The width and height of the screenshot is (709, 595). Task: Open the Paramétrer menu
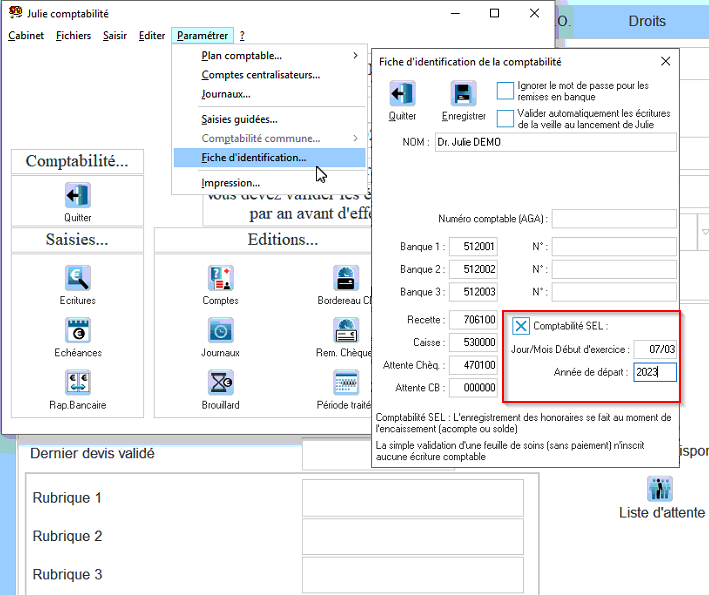point(203,35)
